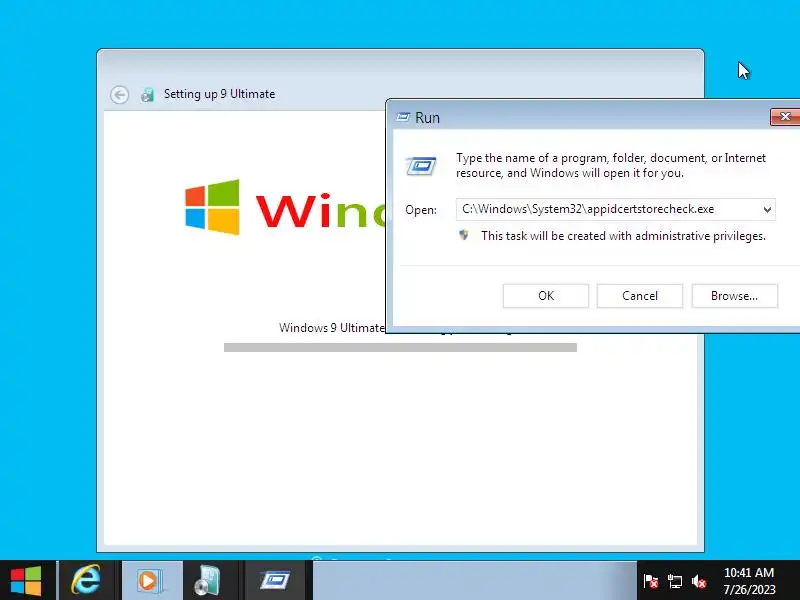This screenshot has height=600, width=800.
Task: Click the large Run program icon in dialog
Action: [421, 166]
